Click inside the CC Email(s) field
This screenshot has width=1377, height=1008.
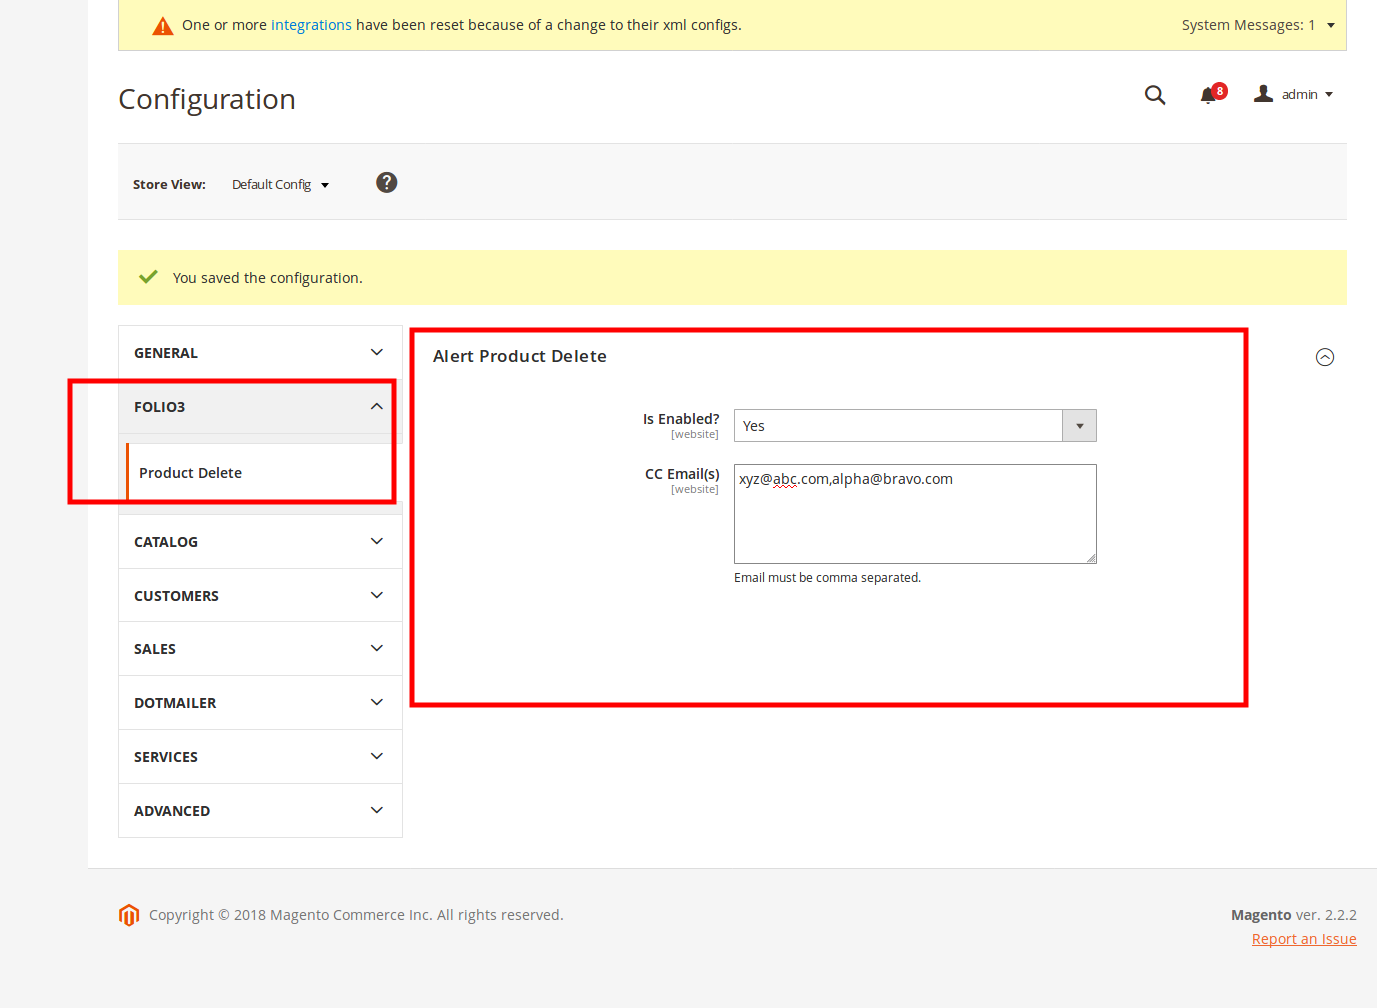[914, 513]
